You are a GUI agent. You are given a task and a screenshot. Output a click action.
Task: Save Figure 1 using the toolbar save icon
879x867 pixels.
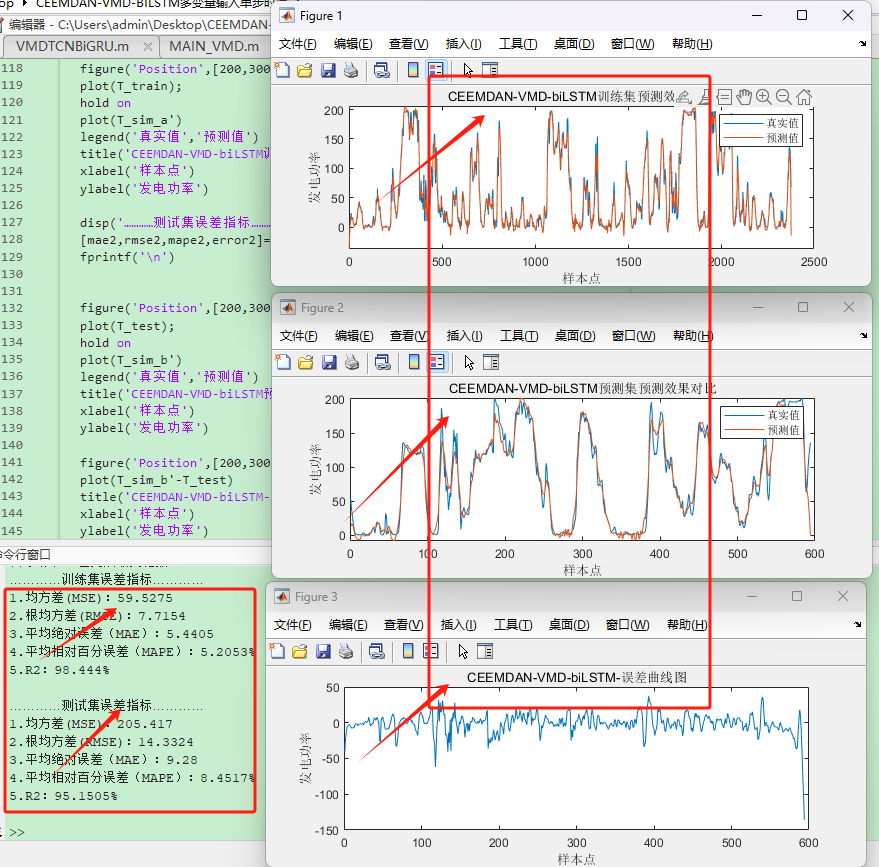click(x=329, y=69)
